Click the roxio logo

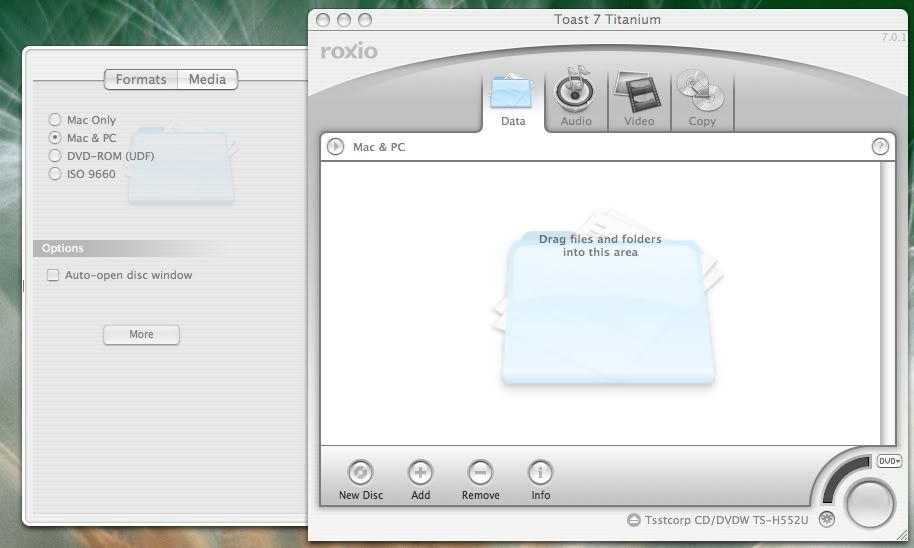tap(349, 51)
